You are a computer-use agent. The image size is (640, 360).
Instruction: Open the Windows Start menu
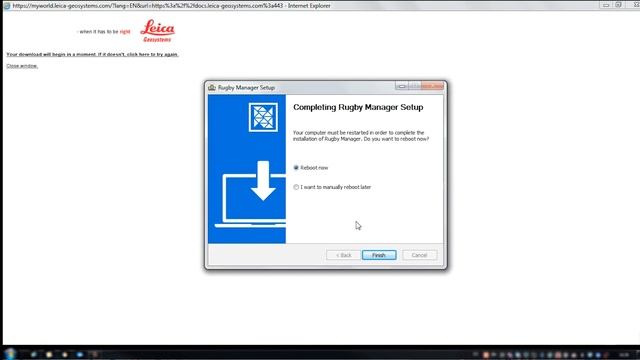coord(10,353)
